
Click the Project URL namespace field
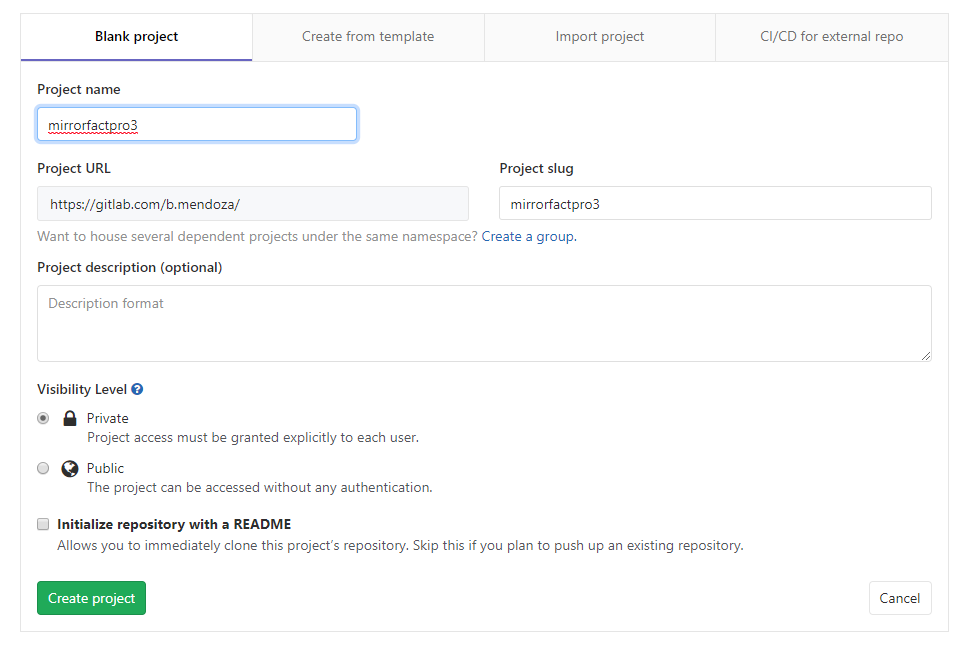[253, 203]
